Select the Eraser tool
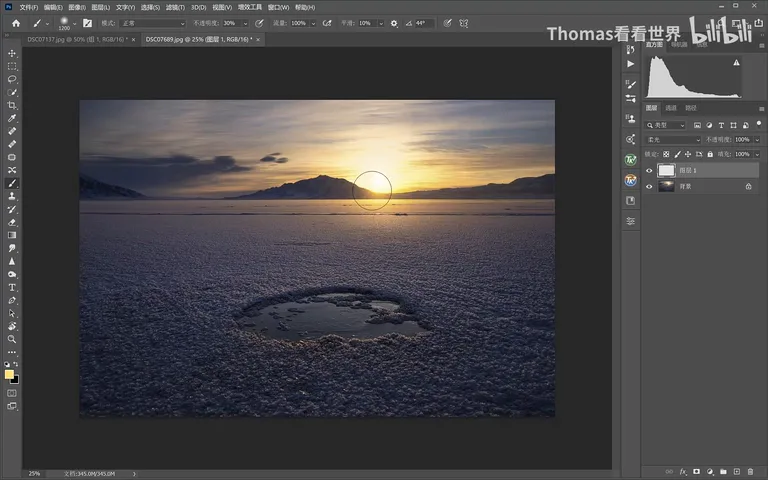 pos(12,222)
